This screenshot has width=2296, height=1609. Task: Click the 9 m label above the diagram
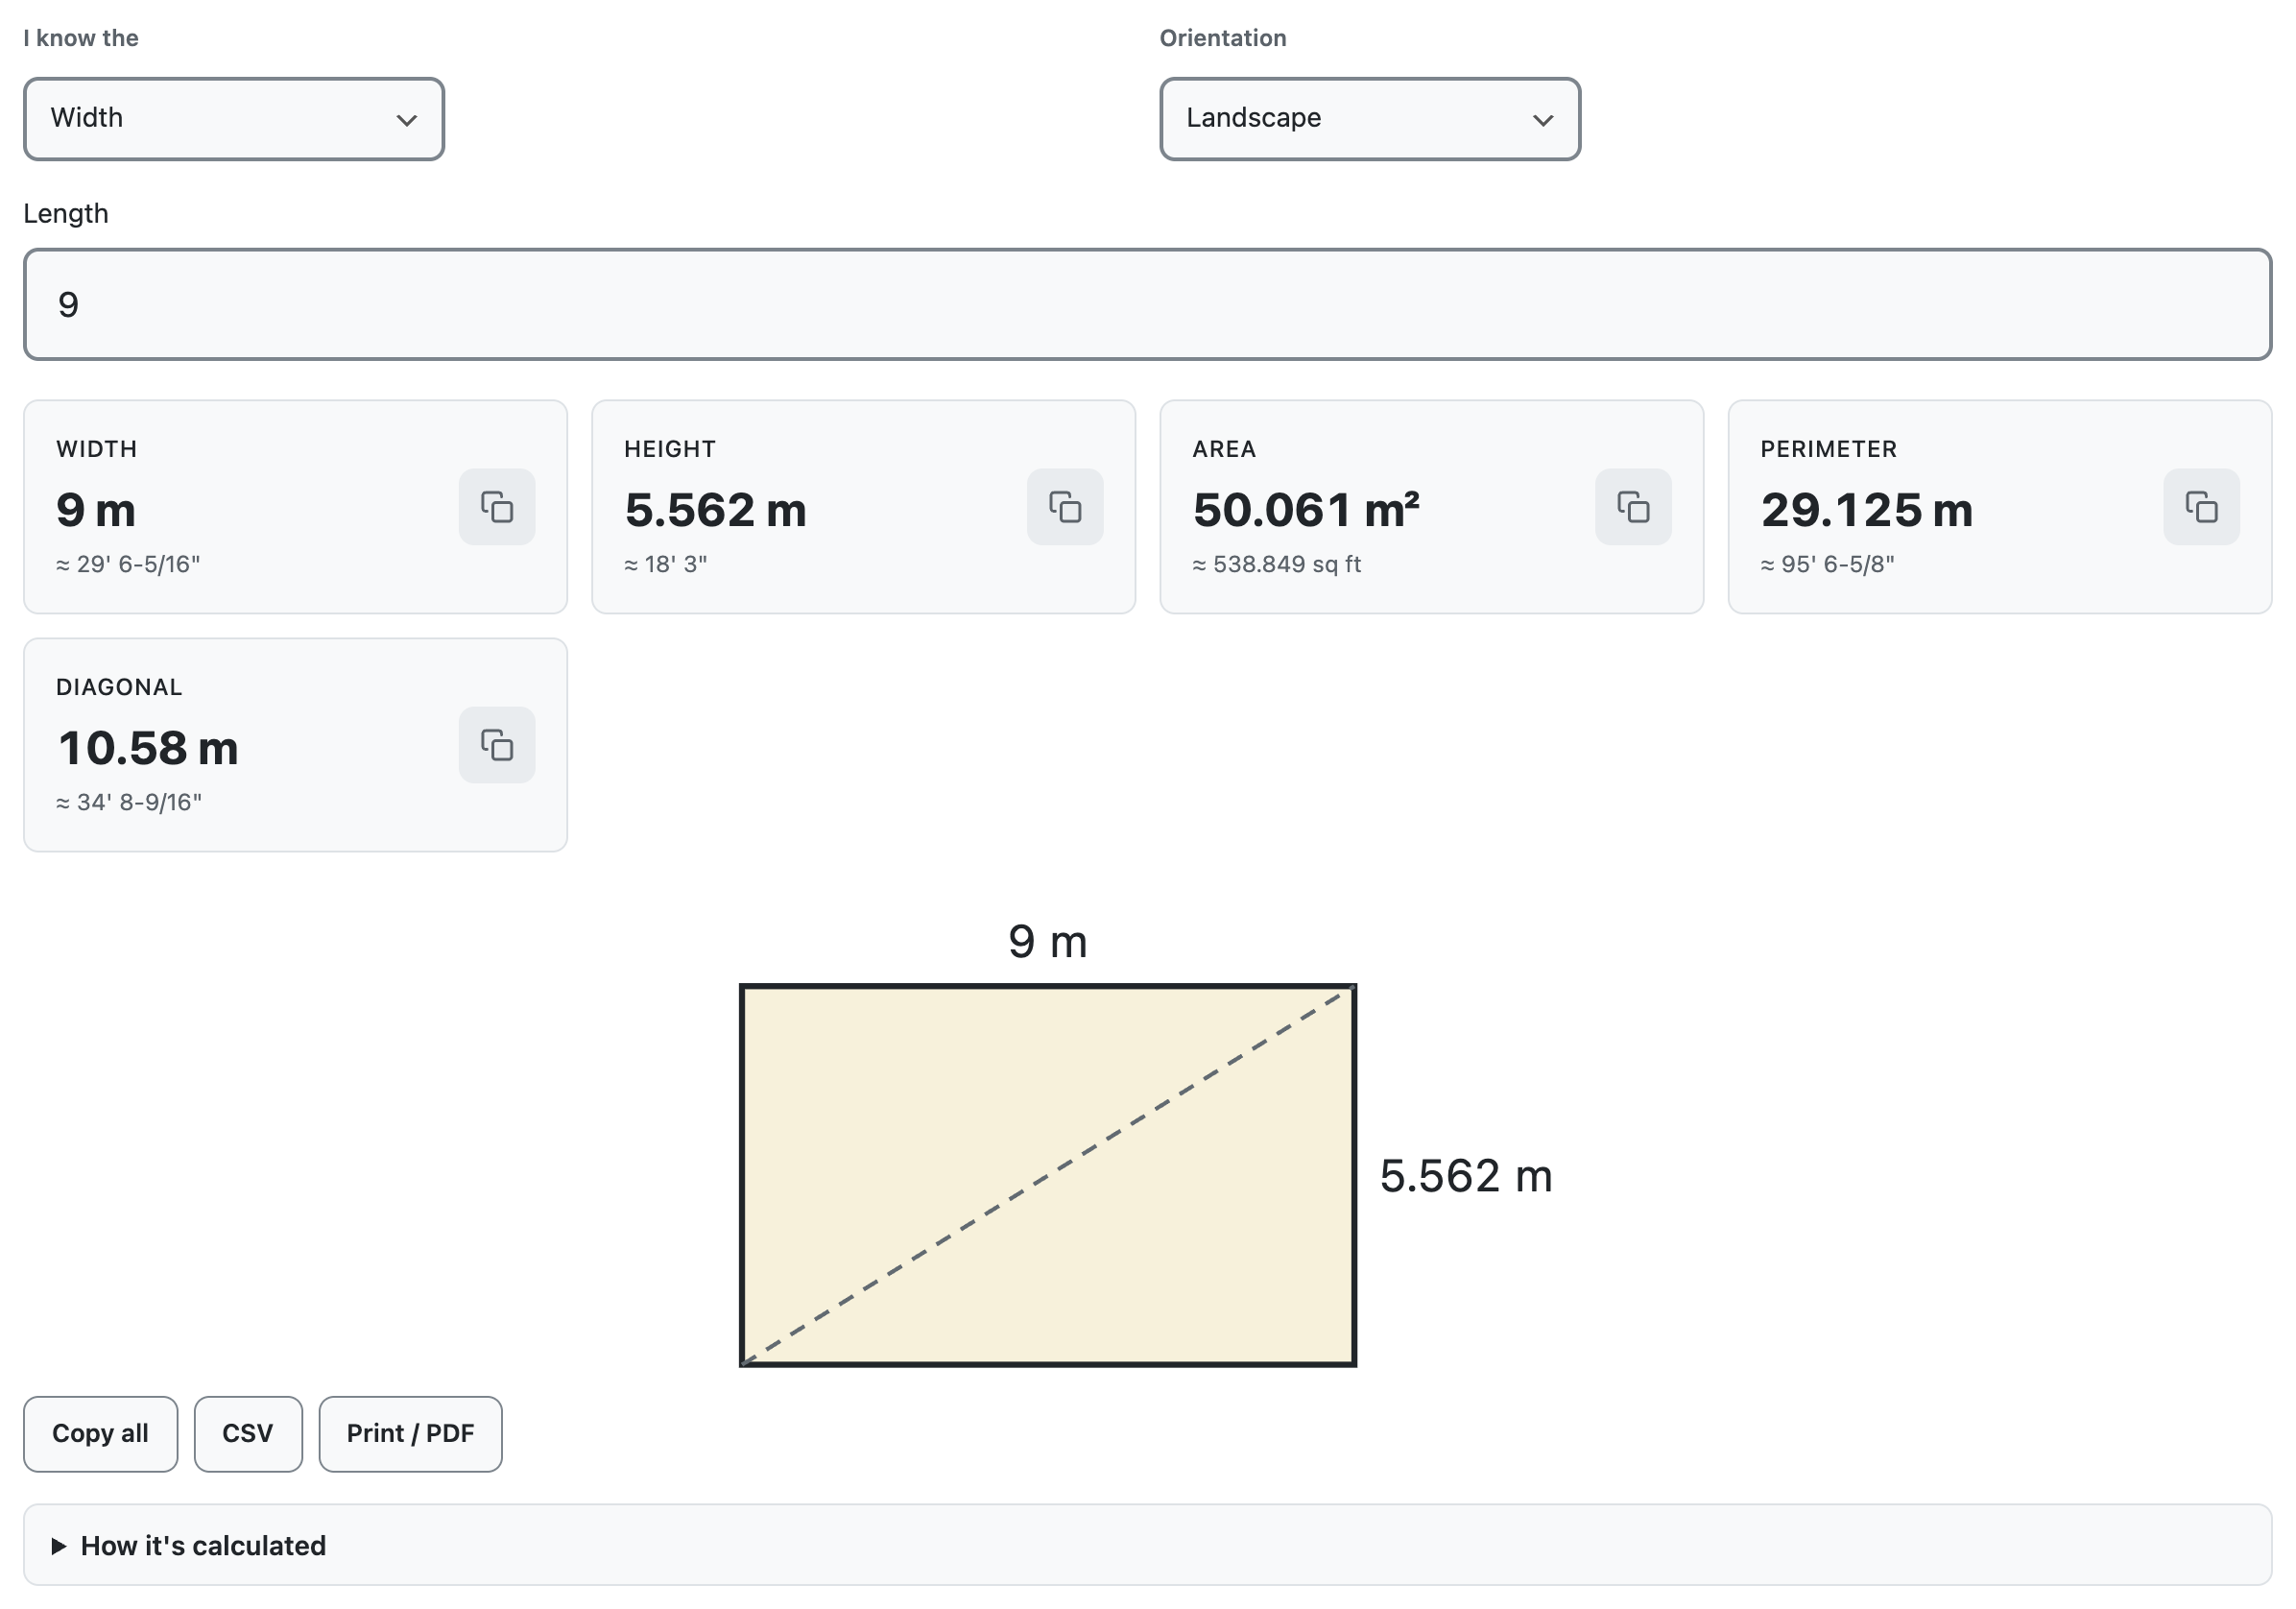pos(1048,942)
